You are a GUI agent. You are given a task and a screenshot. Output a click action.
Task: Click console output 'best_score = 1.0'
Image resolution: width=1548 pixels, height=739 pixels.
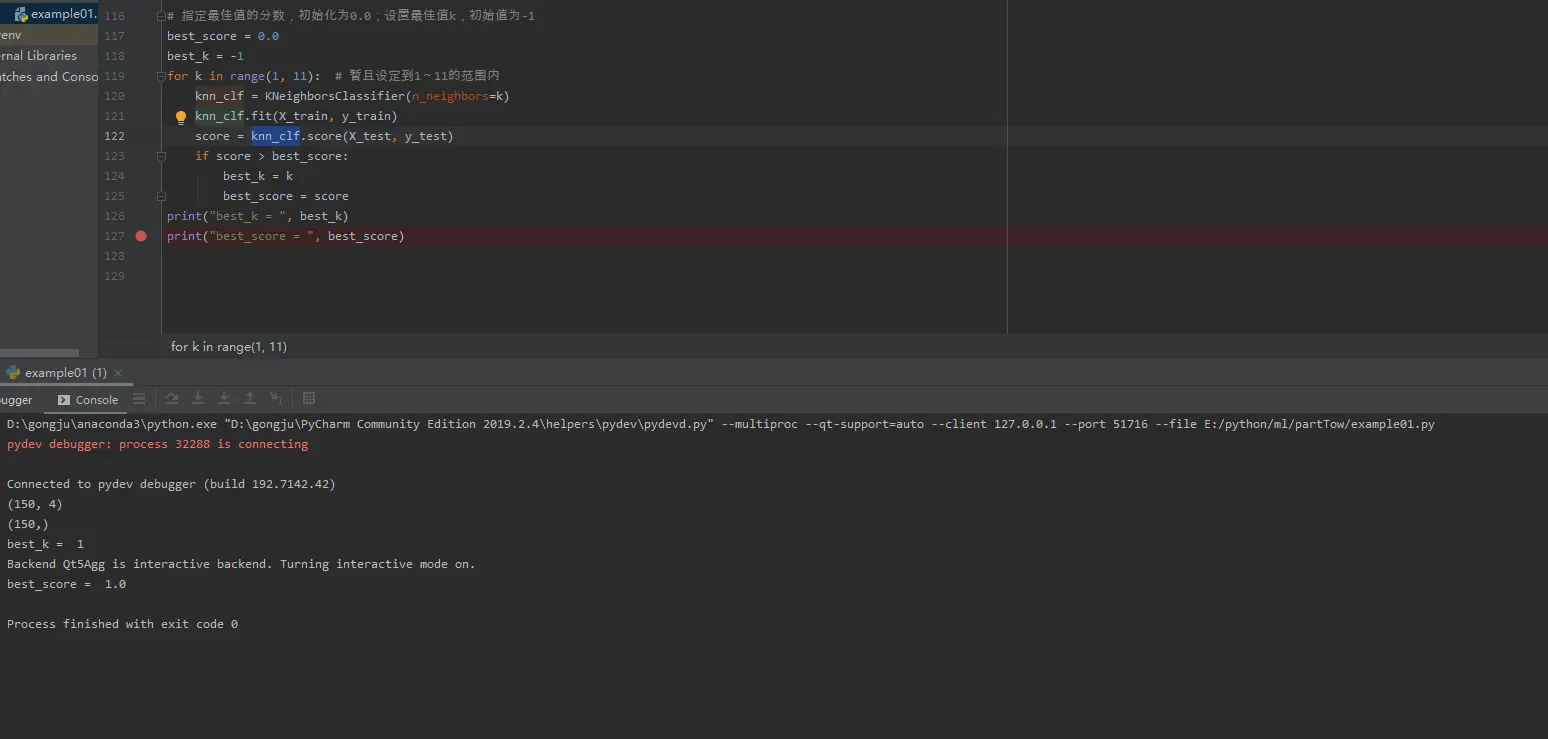67,584
